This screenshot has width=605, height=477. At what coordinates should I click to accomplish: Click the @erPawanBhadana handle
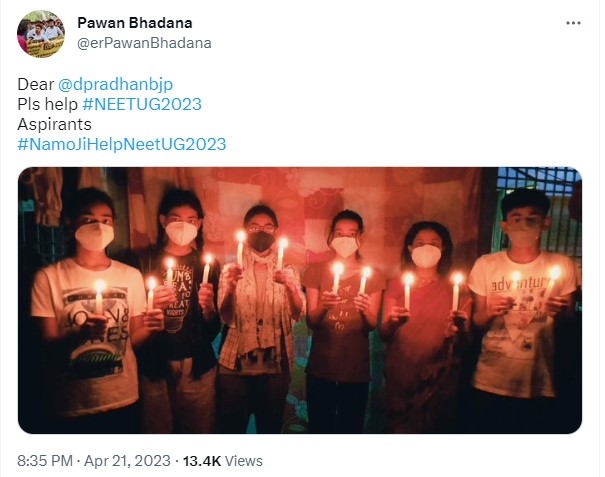pos(144,43)
